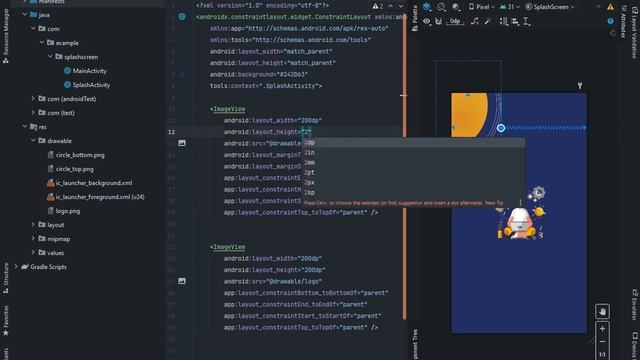Collapse the example package folder

coord(42,42)
